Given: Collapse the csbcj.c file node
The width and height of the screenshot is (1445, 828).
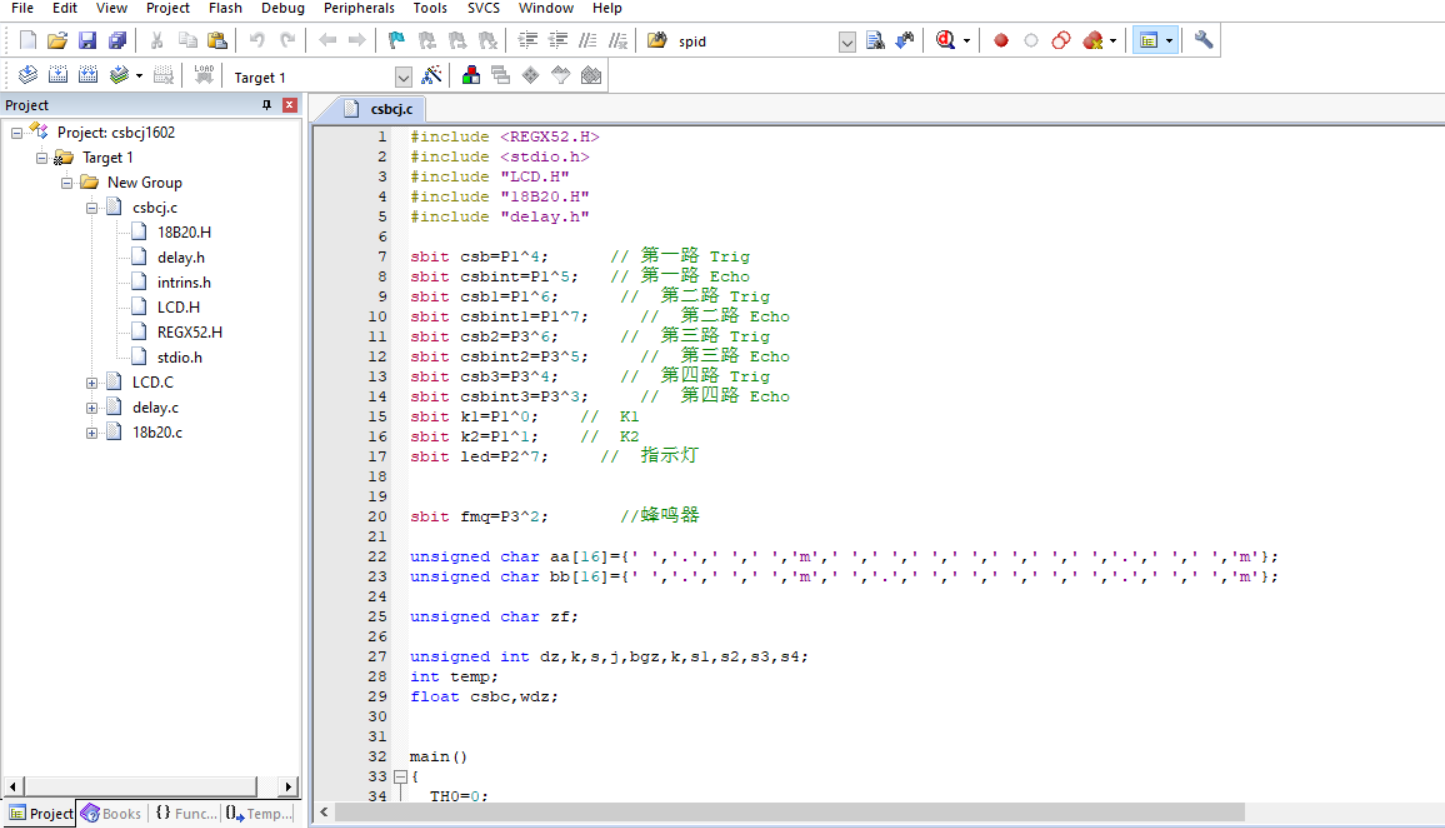Looking at the screenshot, I should pyautogui.click(x=91, y=207).
